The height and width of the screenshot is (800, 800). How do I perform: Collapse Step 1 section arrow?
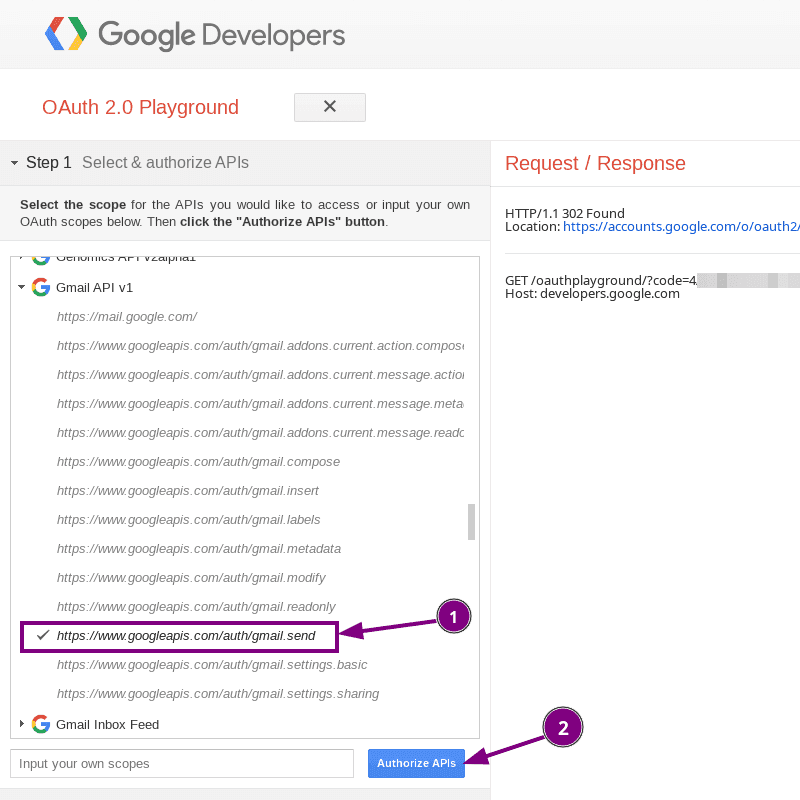click(14, 163)
